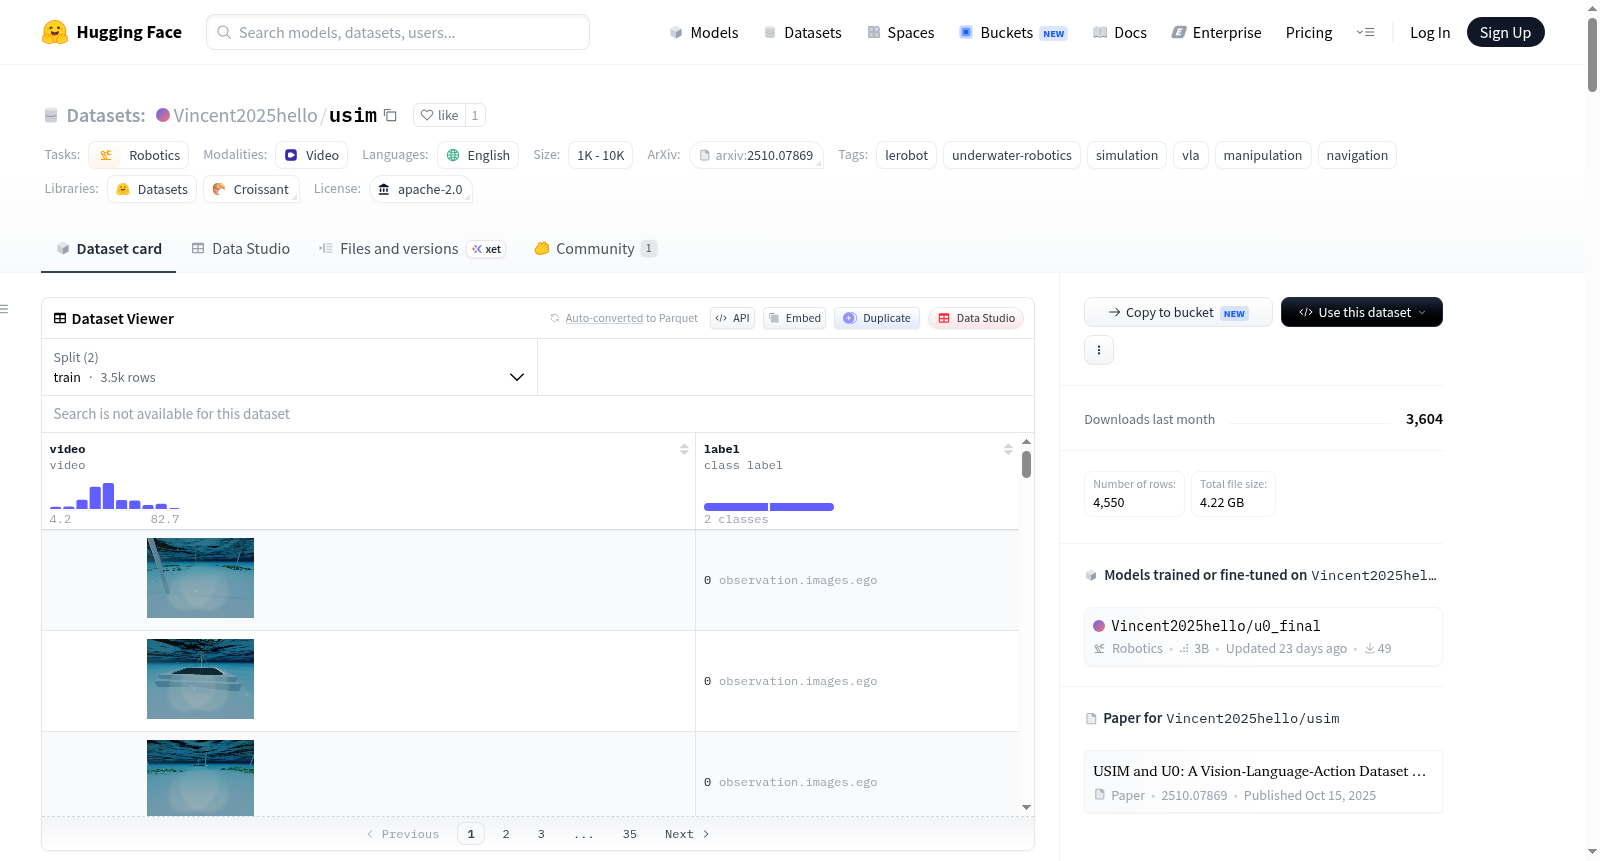The width and height of the screenshot is (1600, 861).
Task: Open Buckets in the top navigation
Action: pyautogui.click(x=1013, y=32)
